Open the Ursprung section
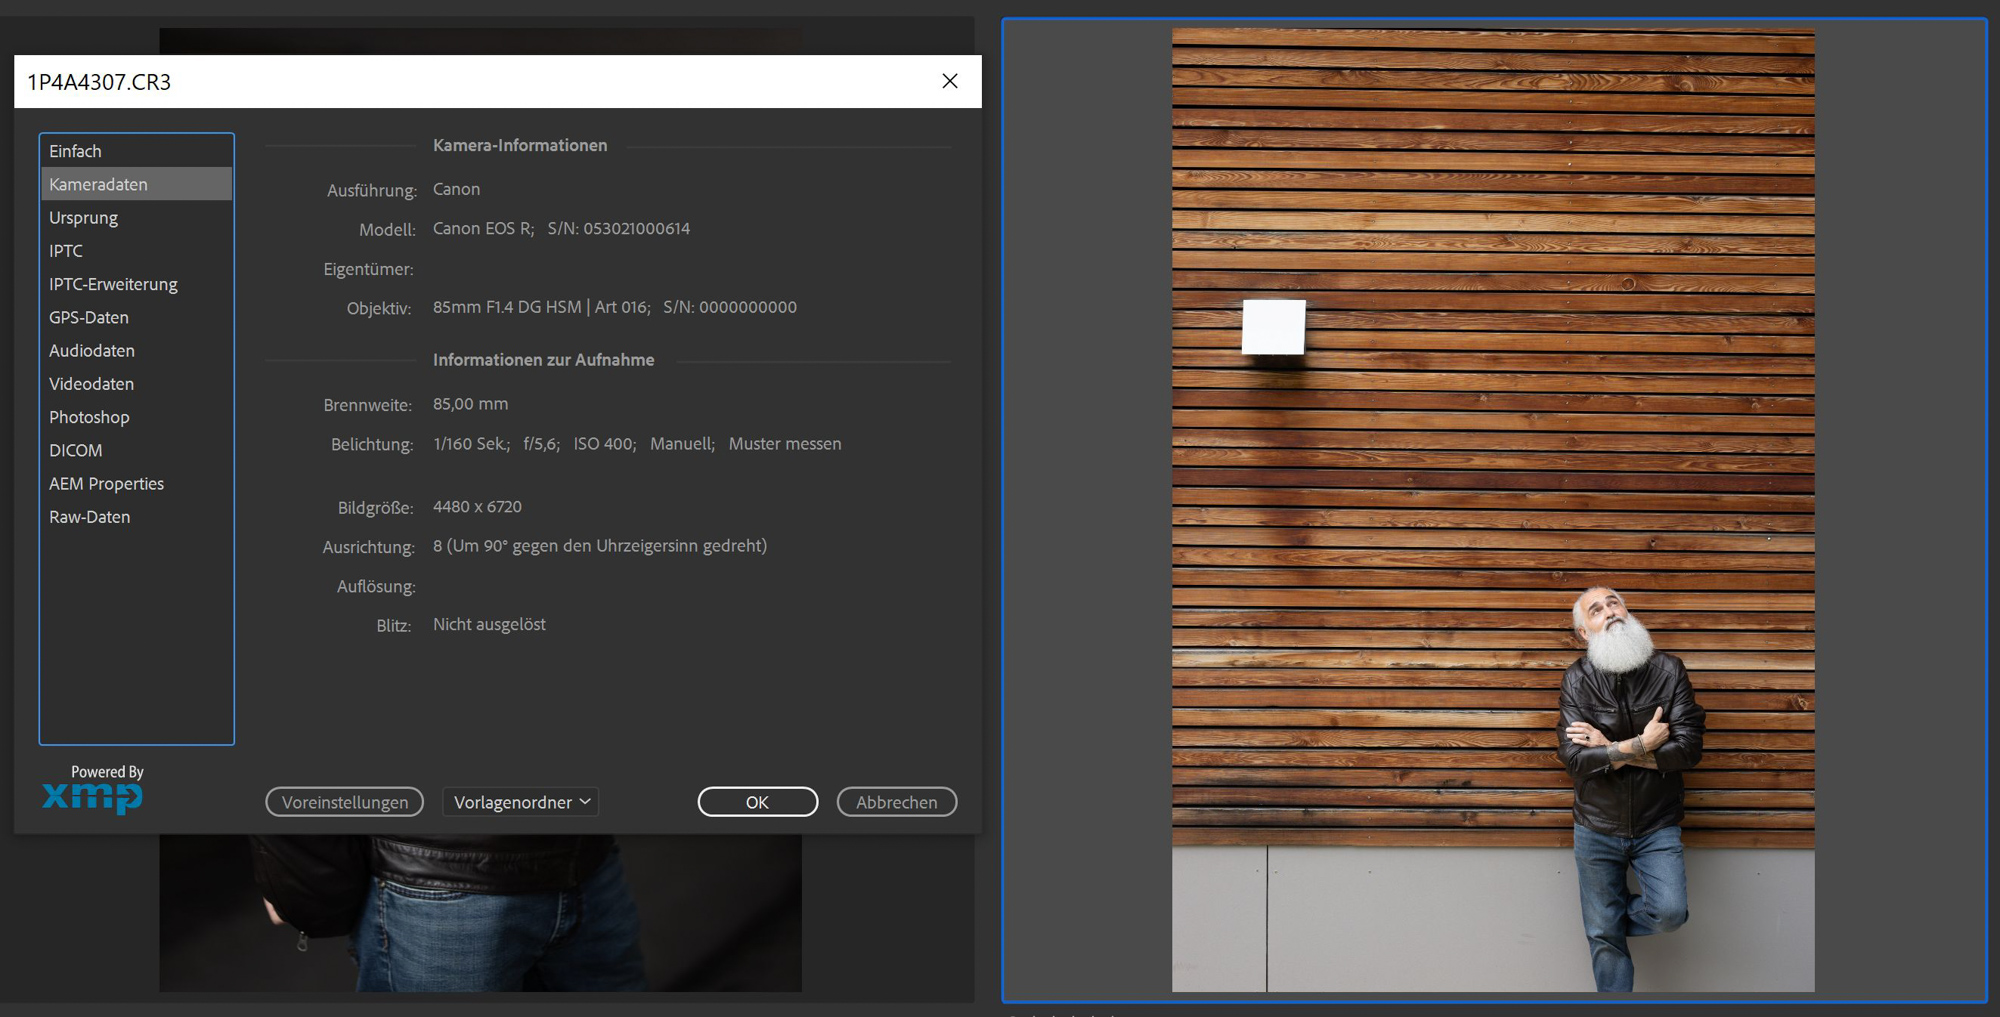This screenshot has height=1017, width=2000. [83, 218]
